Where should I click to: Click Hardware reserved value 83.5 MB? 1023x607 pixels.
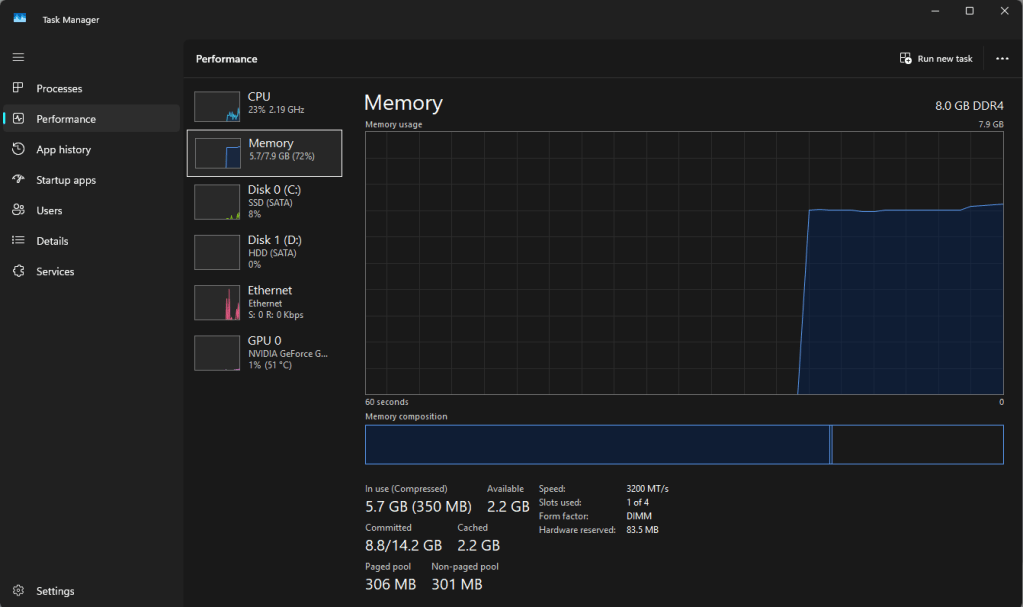(x=642, y=529)
